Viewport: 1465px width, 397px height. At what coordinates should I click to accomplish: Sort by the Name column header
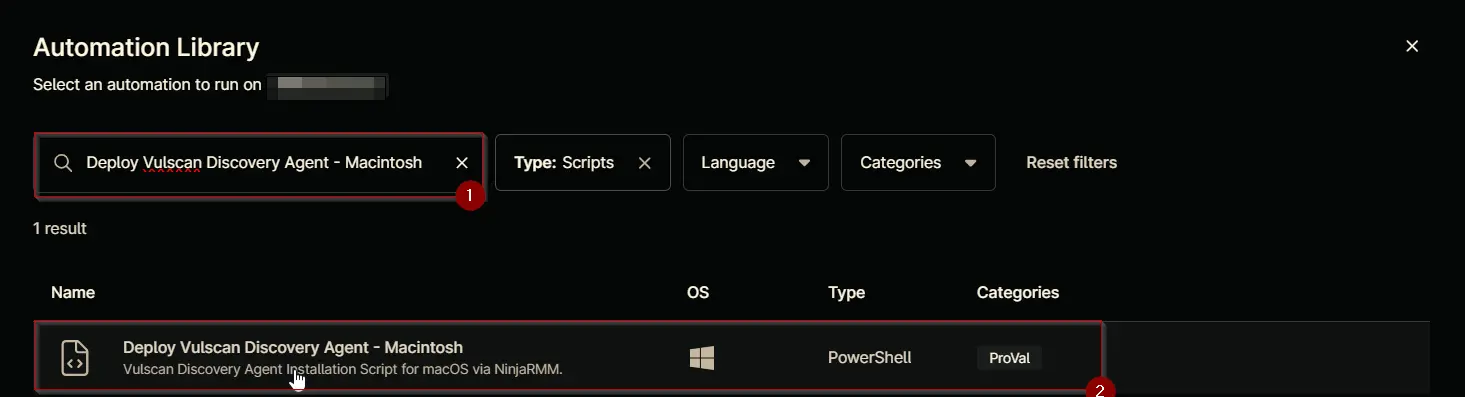point(73,293)
